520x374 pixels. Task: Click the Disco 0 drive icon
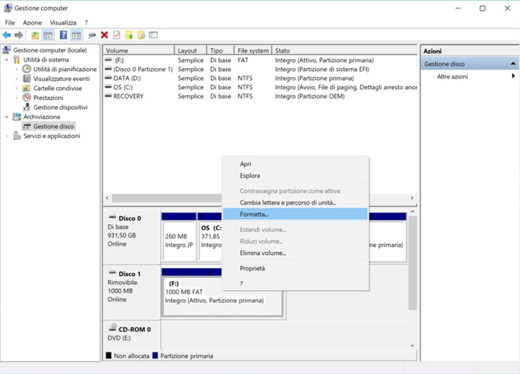pos(112,217)
